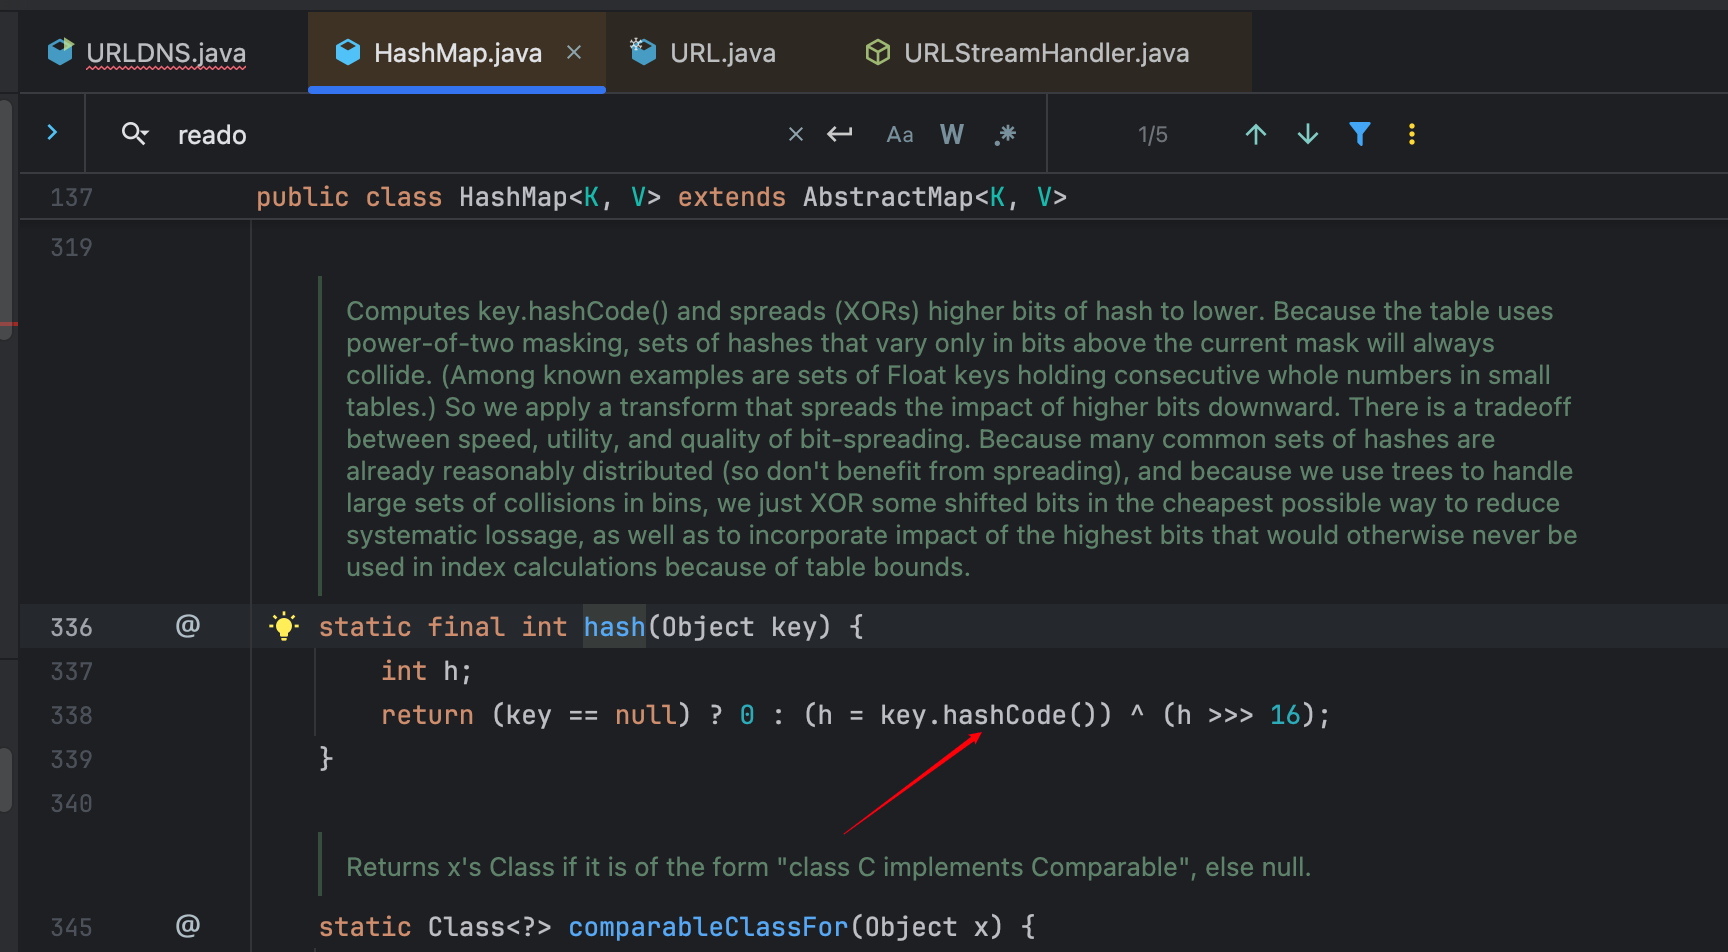Switch to the URLDNS.java tab
The width and height of the screenshot is (1728, 952).
pos(147,53)
